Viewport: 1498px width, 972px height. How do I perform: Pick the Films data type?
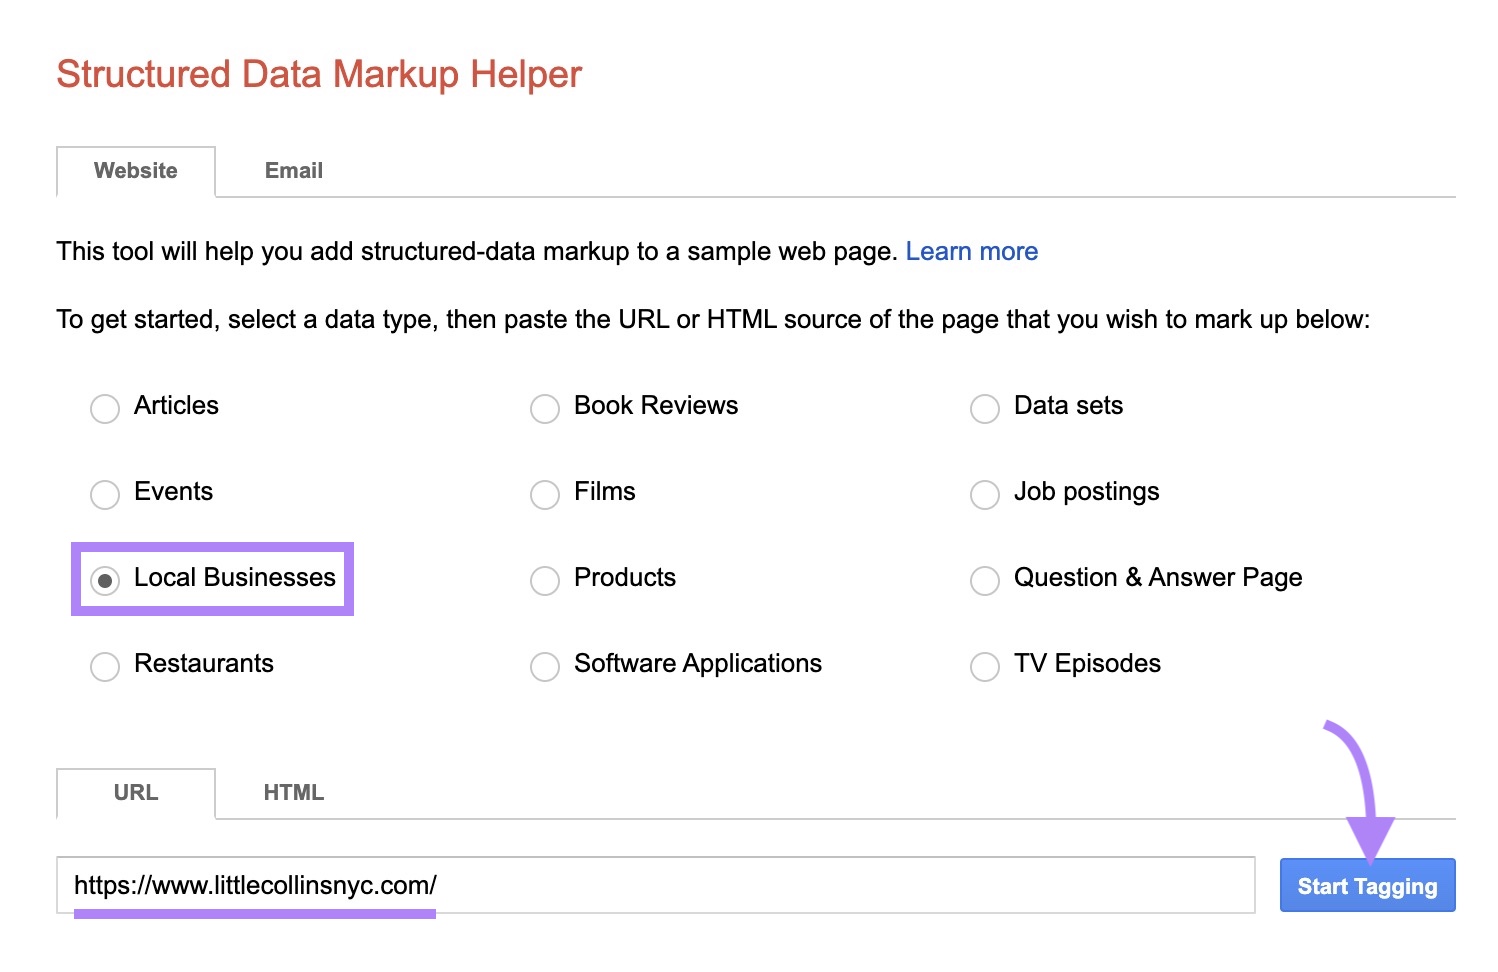[x=544, y=494]
